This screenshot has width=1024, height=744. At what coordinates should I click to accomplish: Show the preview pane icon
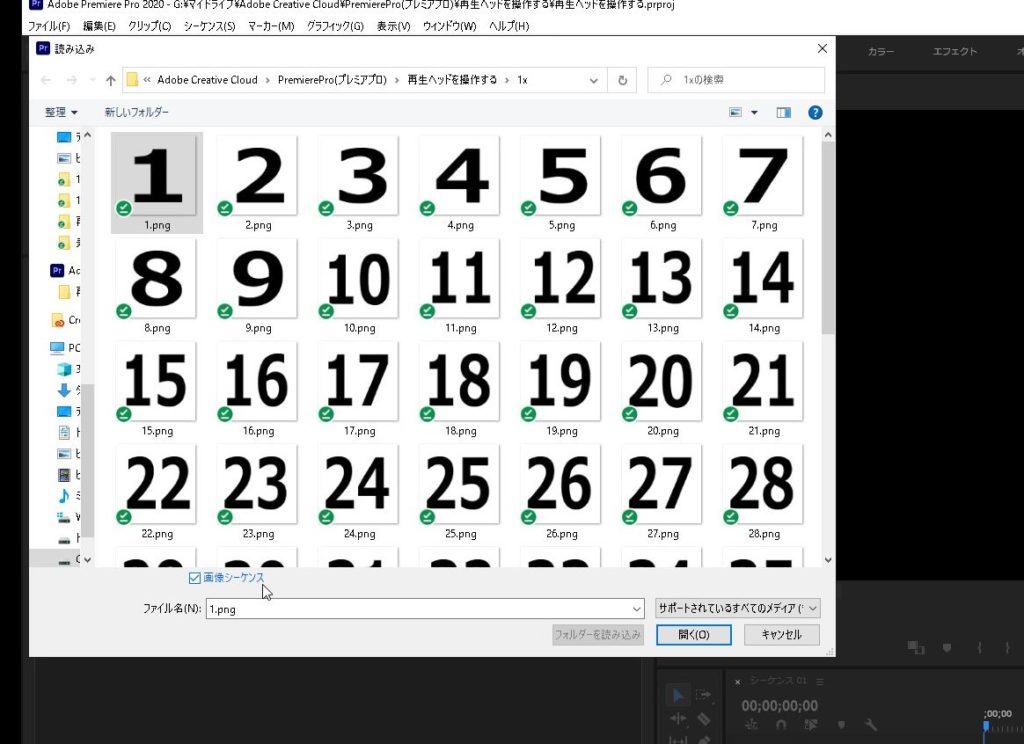pos(783,113)
